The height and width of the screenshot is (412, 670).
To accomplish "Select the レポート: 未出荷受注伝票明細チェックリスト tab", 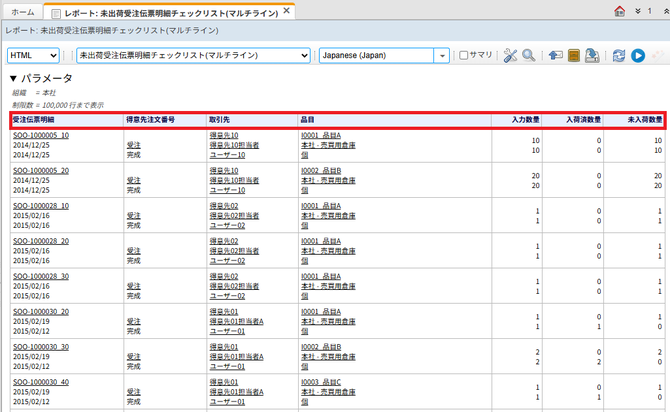I will (x=171, y=13).
